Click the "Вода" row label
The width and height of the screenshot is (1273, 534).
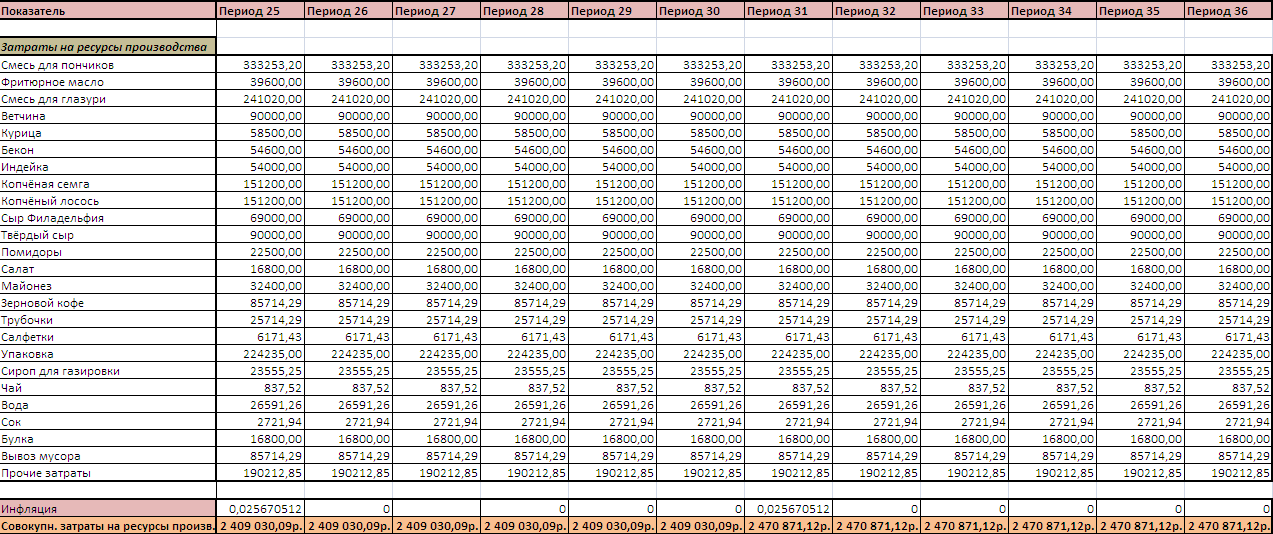(108, 405)
